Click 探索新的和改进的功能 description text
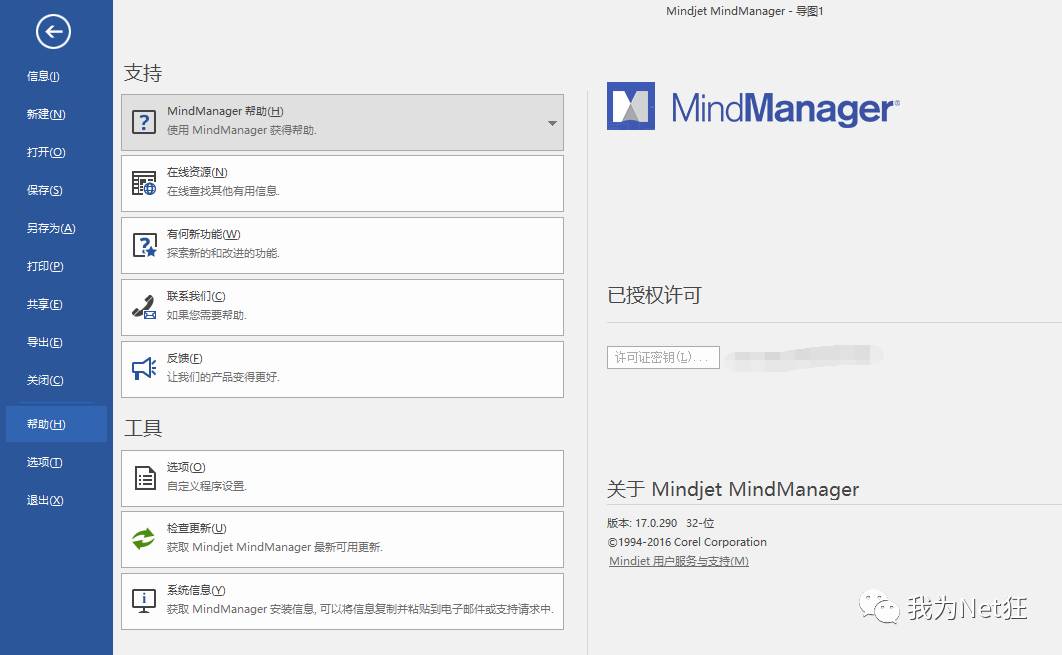Screen dimensions: 1062x655 (x=223, y=253)
